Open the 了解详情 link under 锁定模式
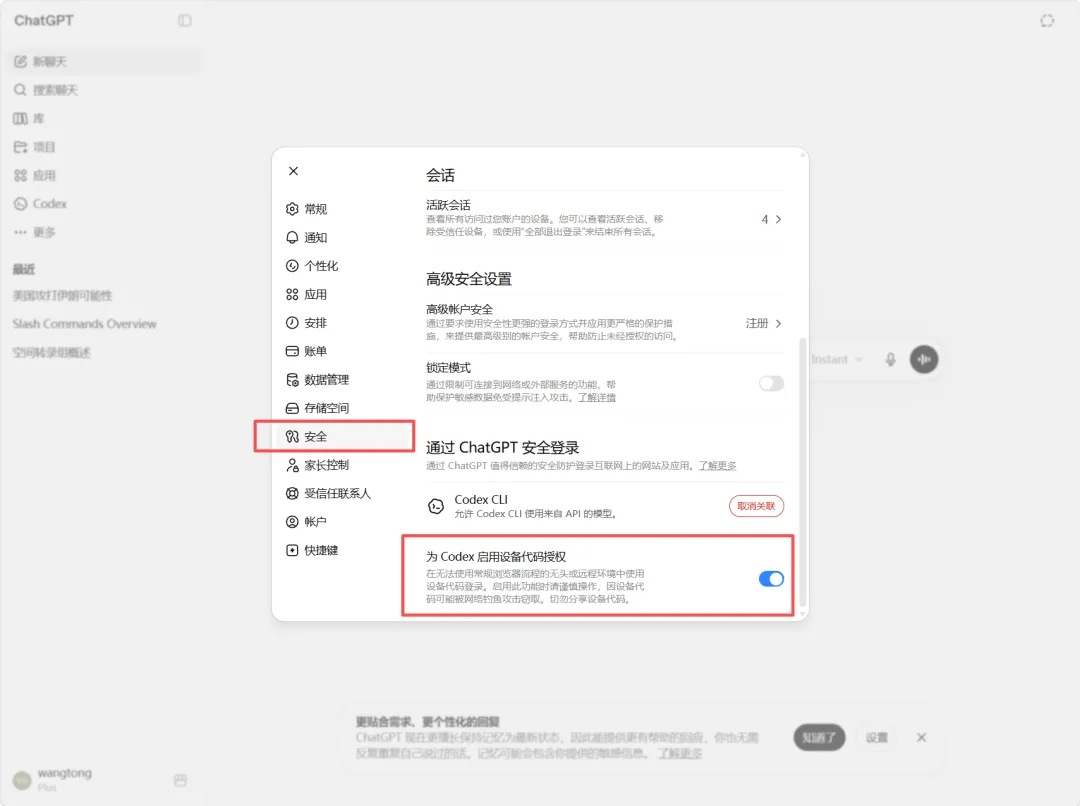 [x=596, y=397]
